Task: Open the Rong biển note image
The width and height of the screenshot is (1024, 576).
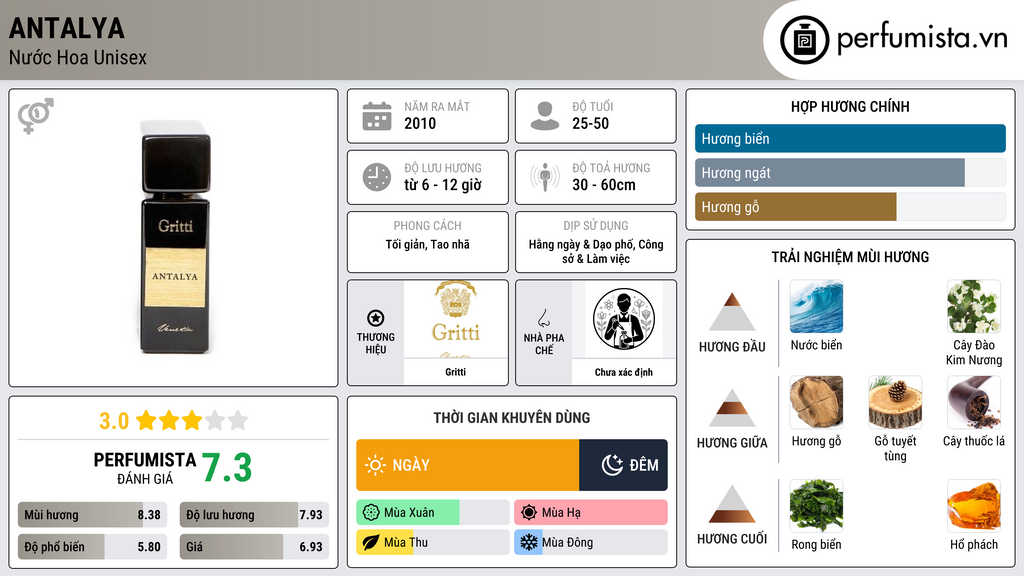Action: (x=816, y=506)
